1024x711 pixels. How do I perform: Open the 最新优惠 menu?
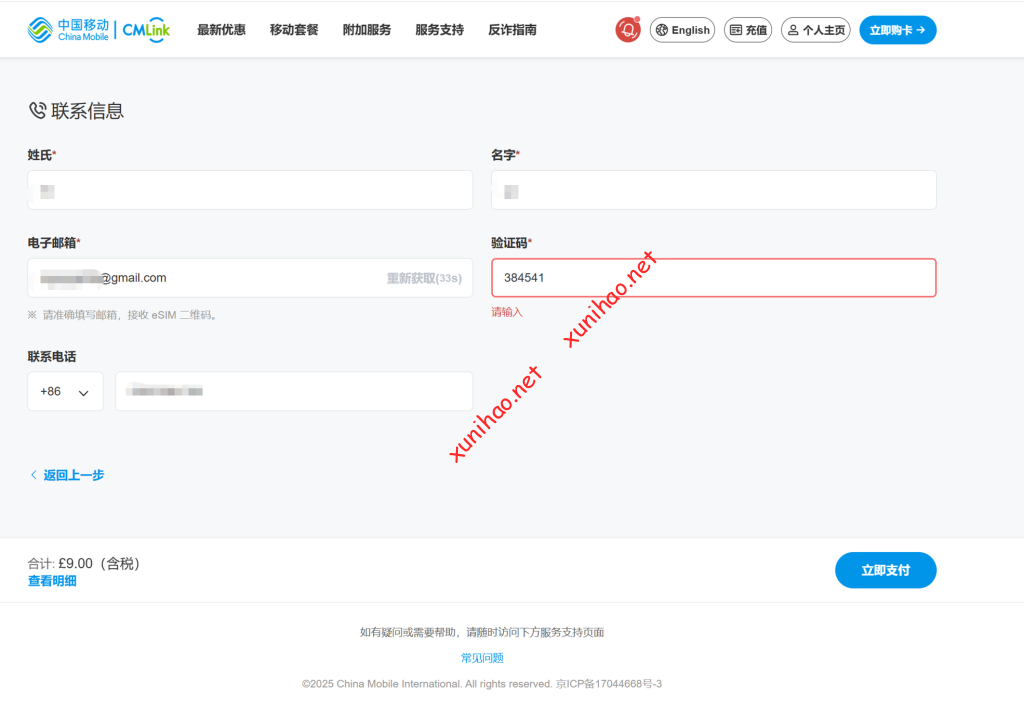(x=221, y=30)
